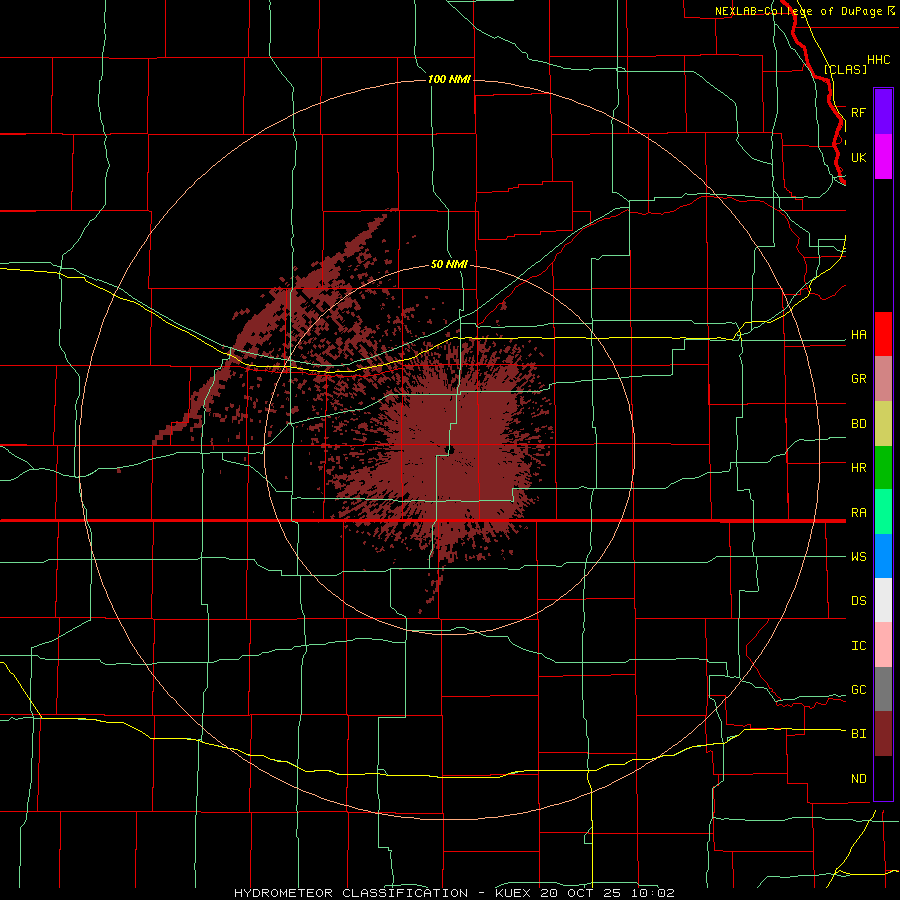
Task: Click the '100 NMI' range ring label
Action: coord(449,79)
